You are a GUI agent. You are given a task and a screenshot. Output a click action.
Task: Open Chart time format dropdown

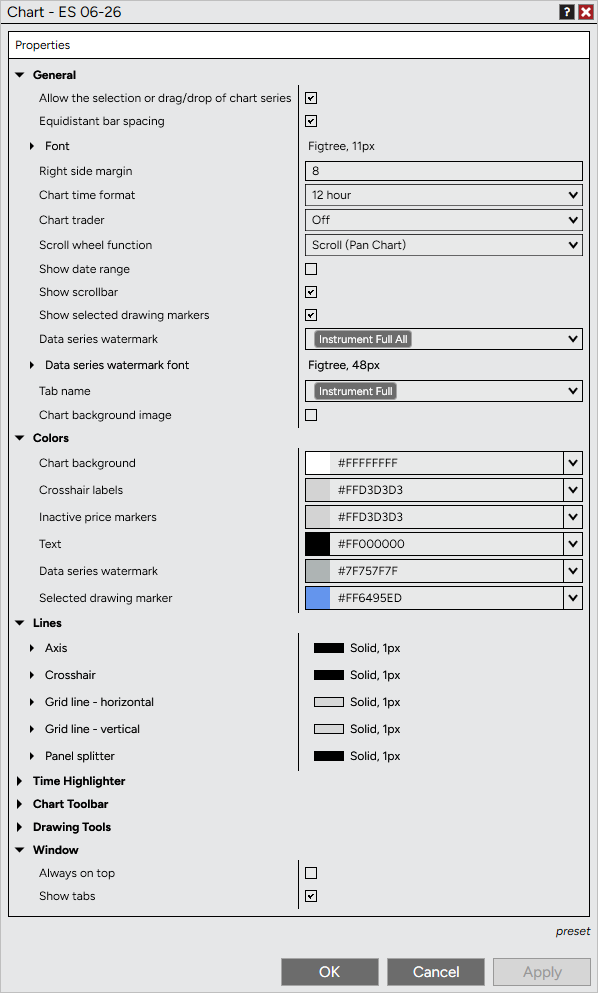pyautogui.click(x=443, y=195)
